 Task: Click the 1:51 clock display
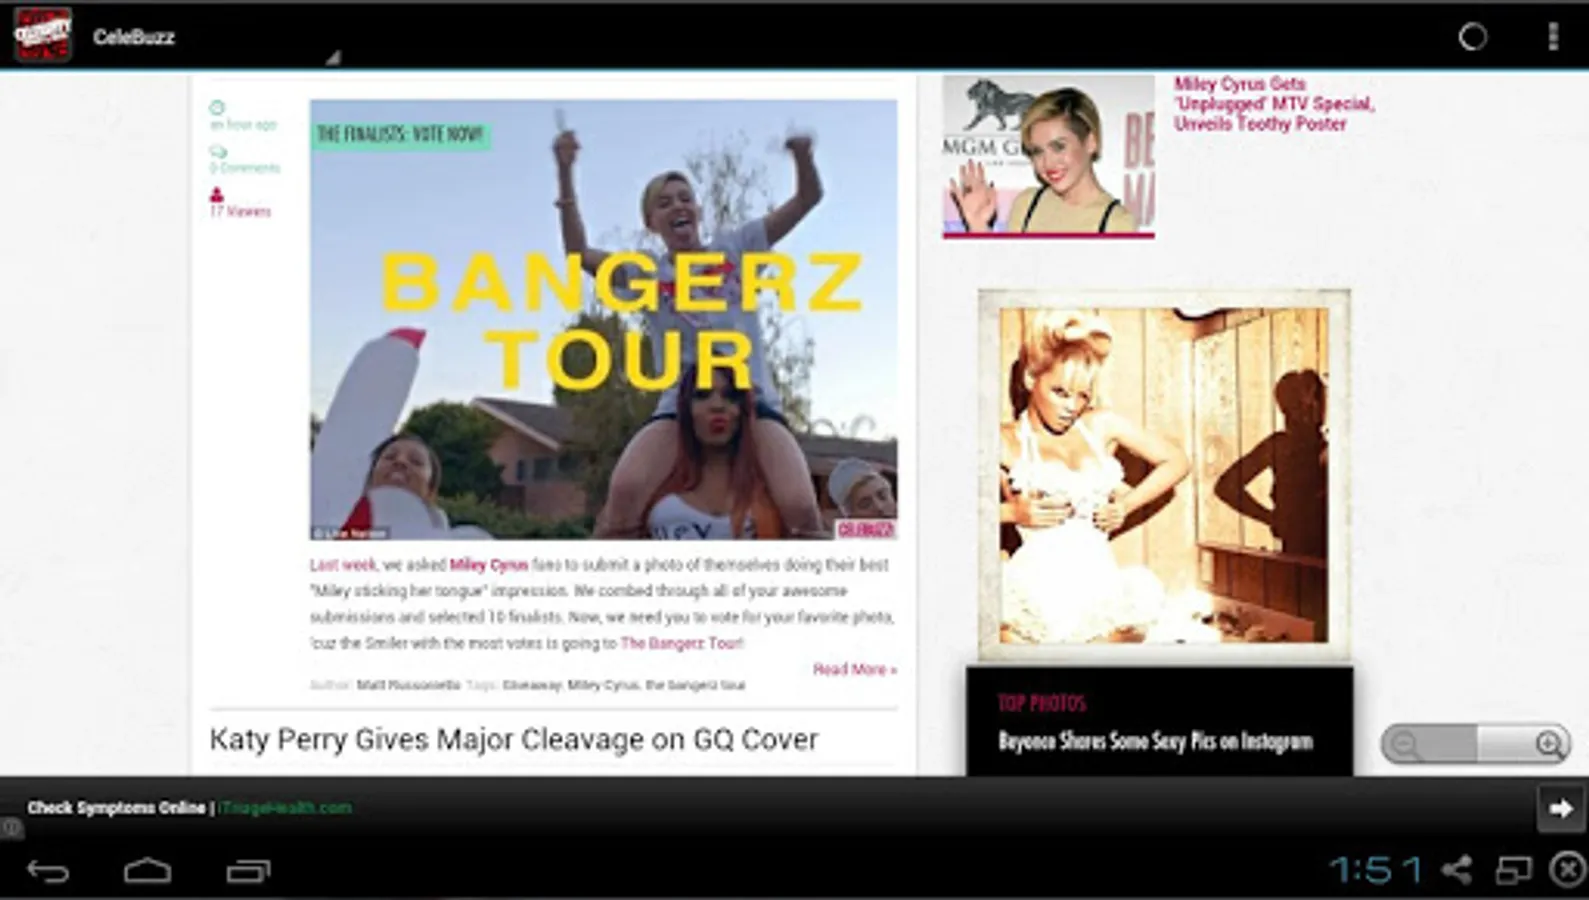(x=1375, y=870)
